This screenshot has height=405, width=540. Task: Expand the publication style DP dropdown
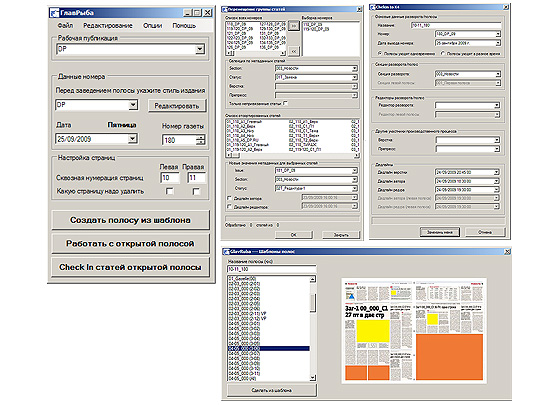click(133, 105)
